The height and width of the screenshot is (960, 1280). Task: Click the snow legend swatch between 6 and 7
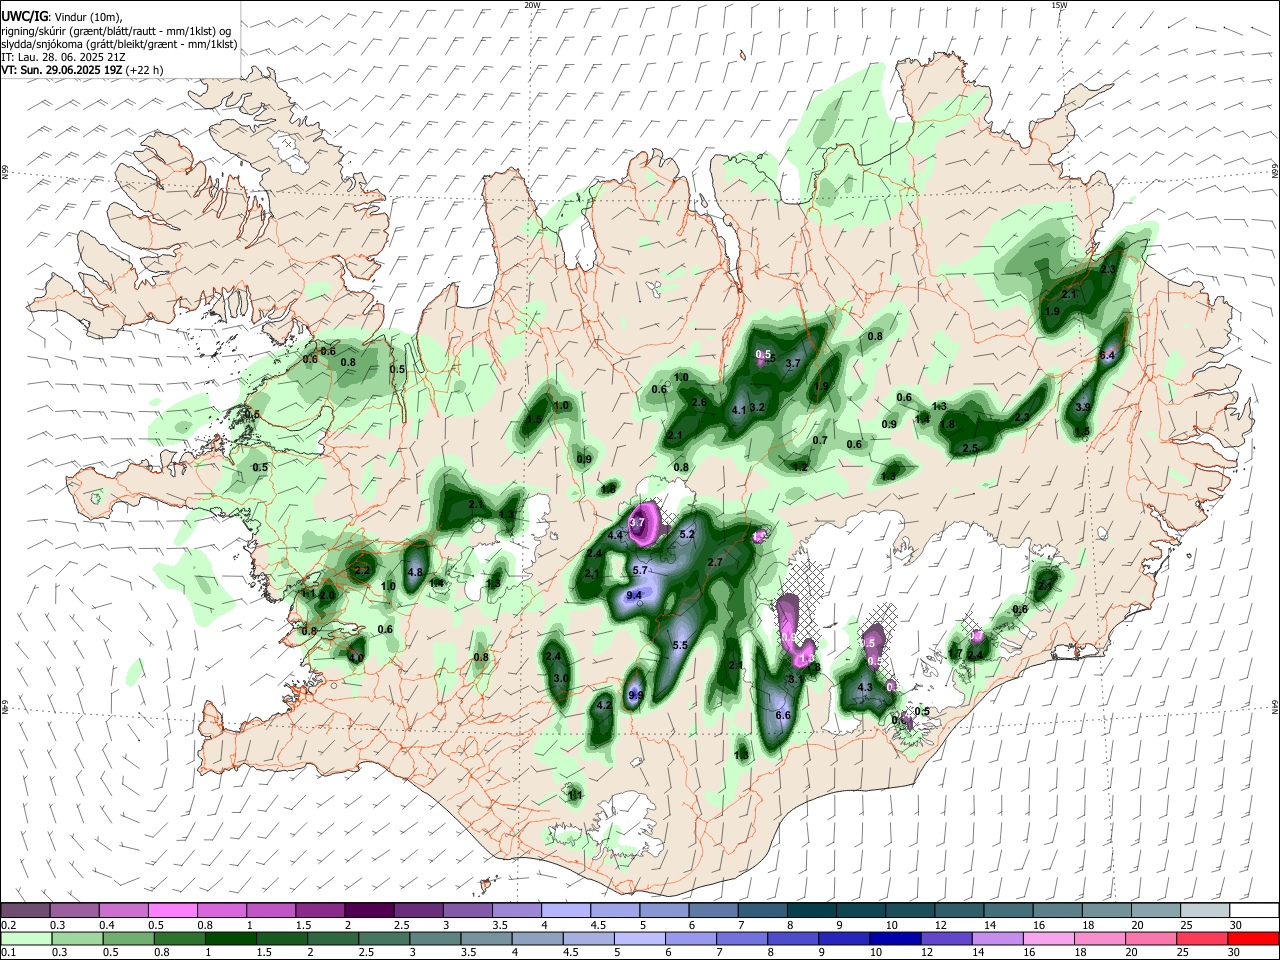(x=711, y=910)
